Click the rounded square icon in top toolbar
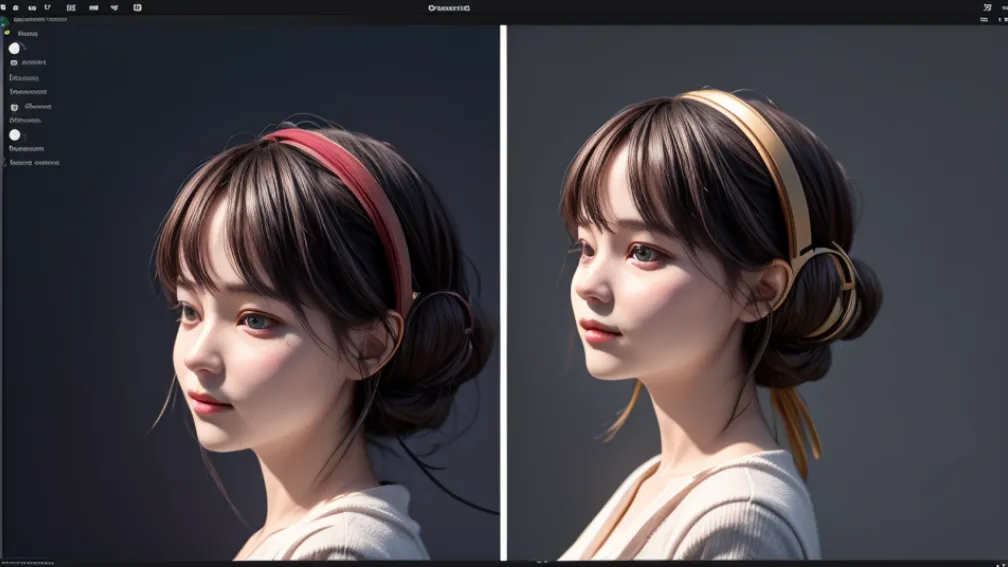The image size is (1008, 567). pos(137,8)
